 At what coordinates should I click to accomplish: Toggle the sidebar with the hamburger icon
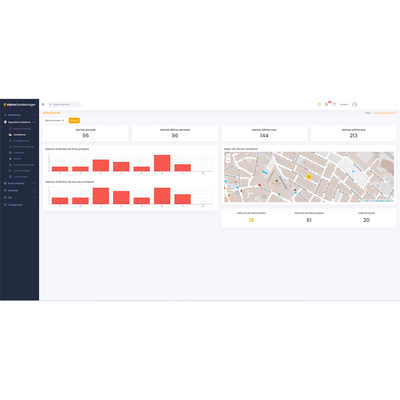pos(43,104)
